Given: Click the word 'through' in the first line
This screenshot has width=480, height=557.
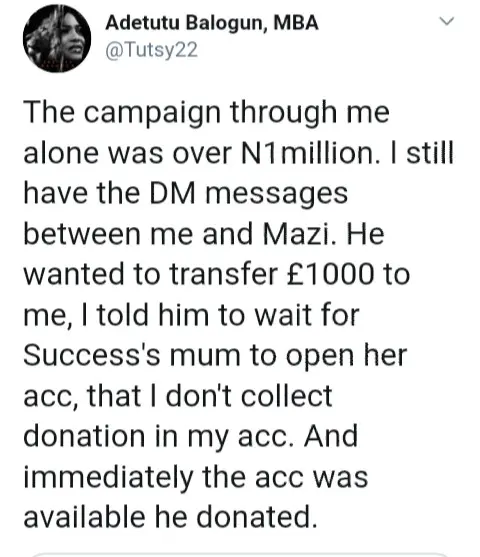Looking at the screenshot, I should pos(283,113).
